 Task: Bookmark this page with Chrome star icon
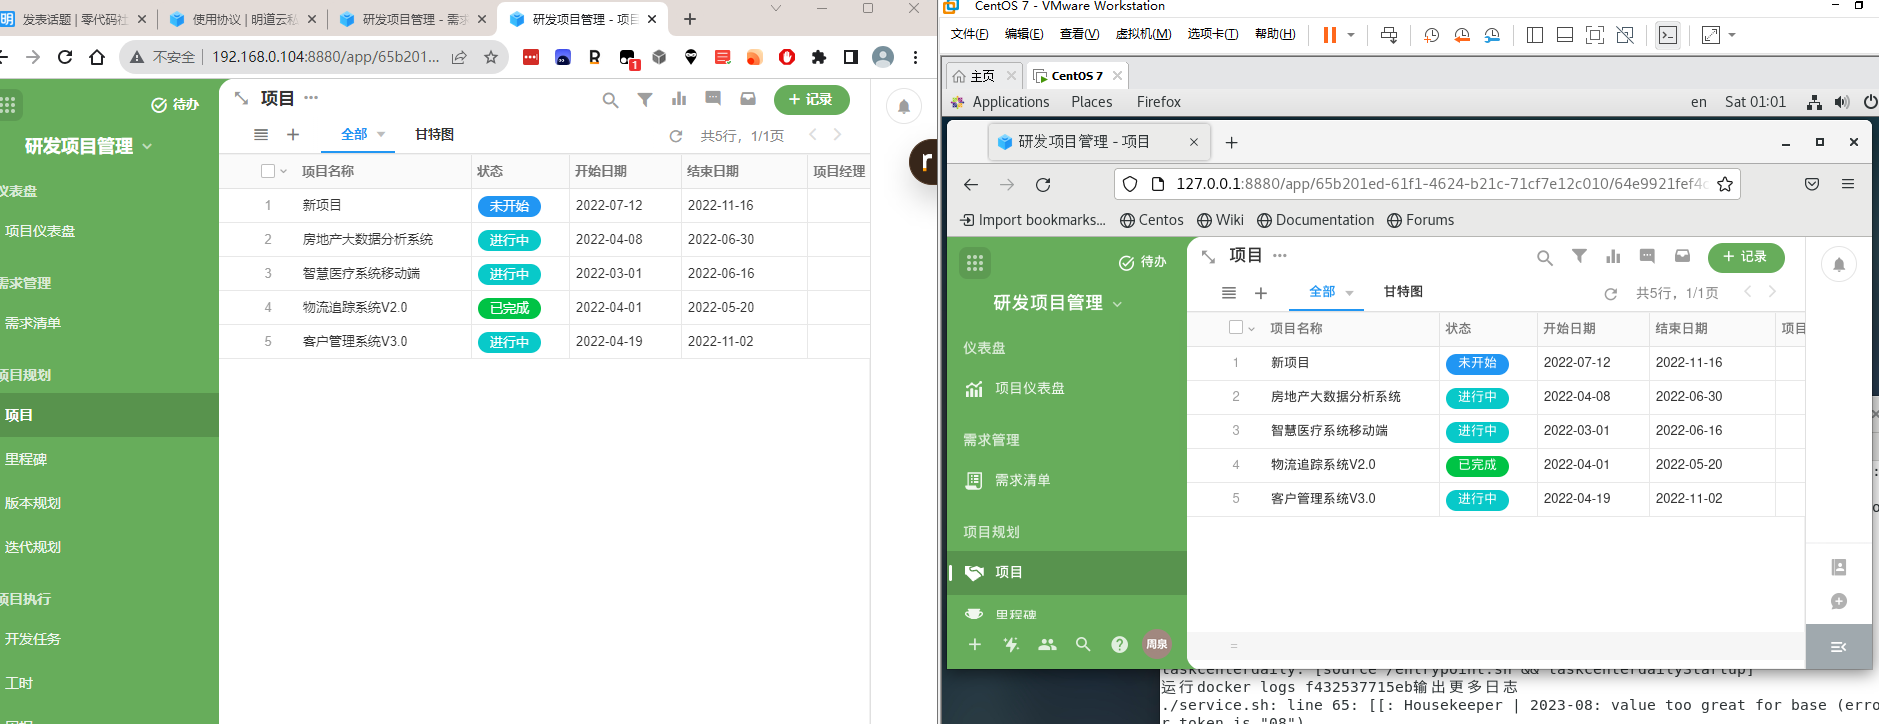[x=491, y=57]
